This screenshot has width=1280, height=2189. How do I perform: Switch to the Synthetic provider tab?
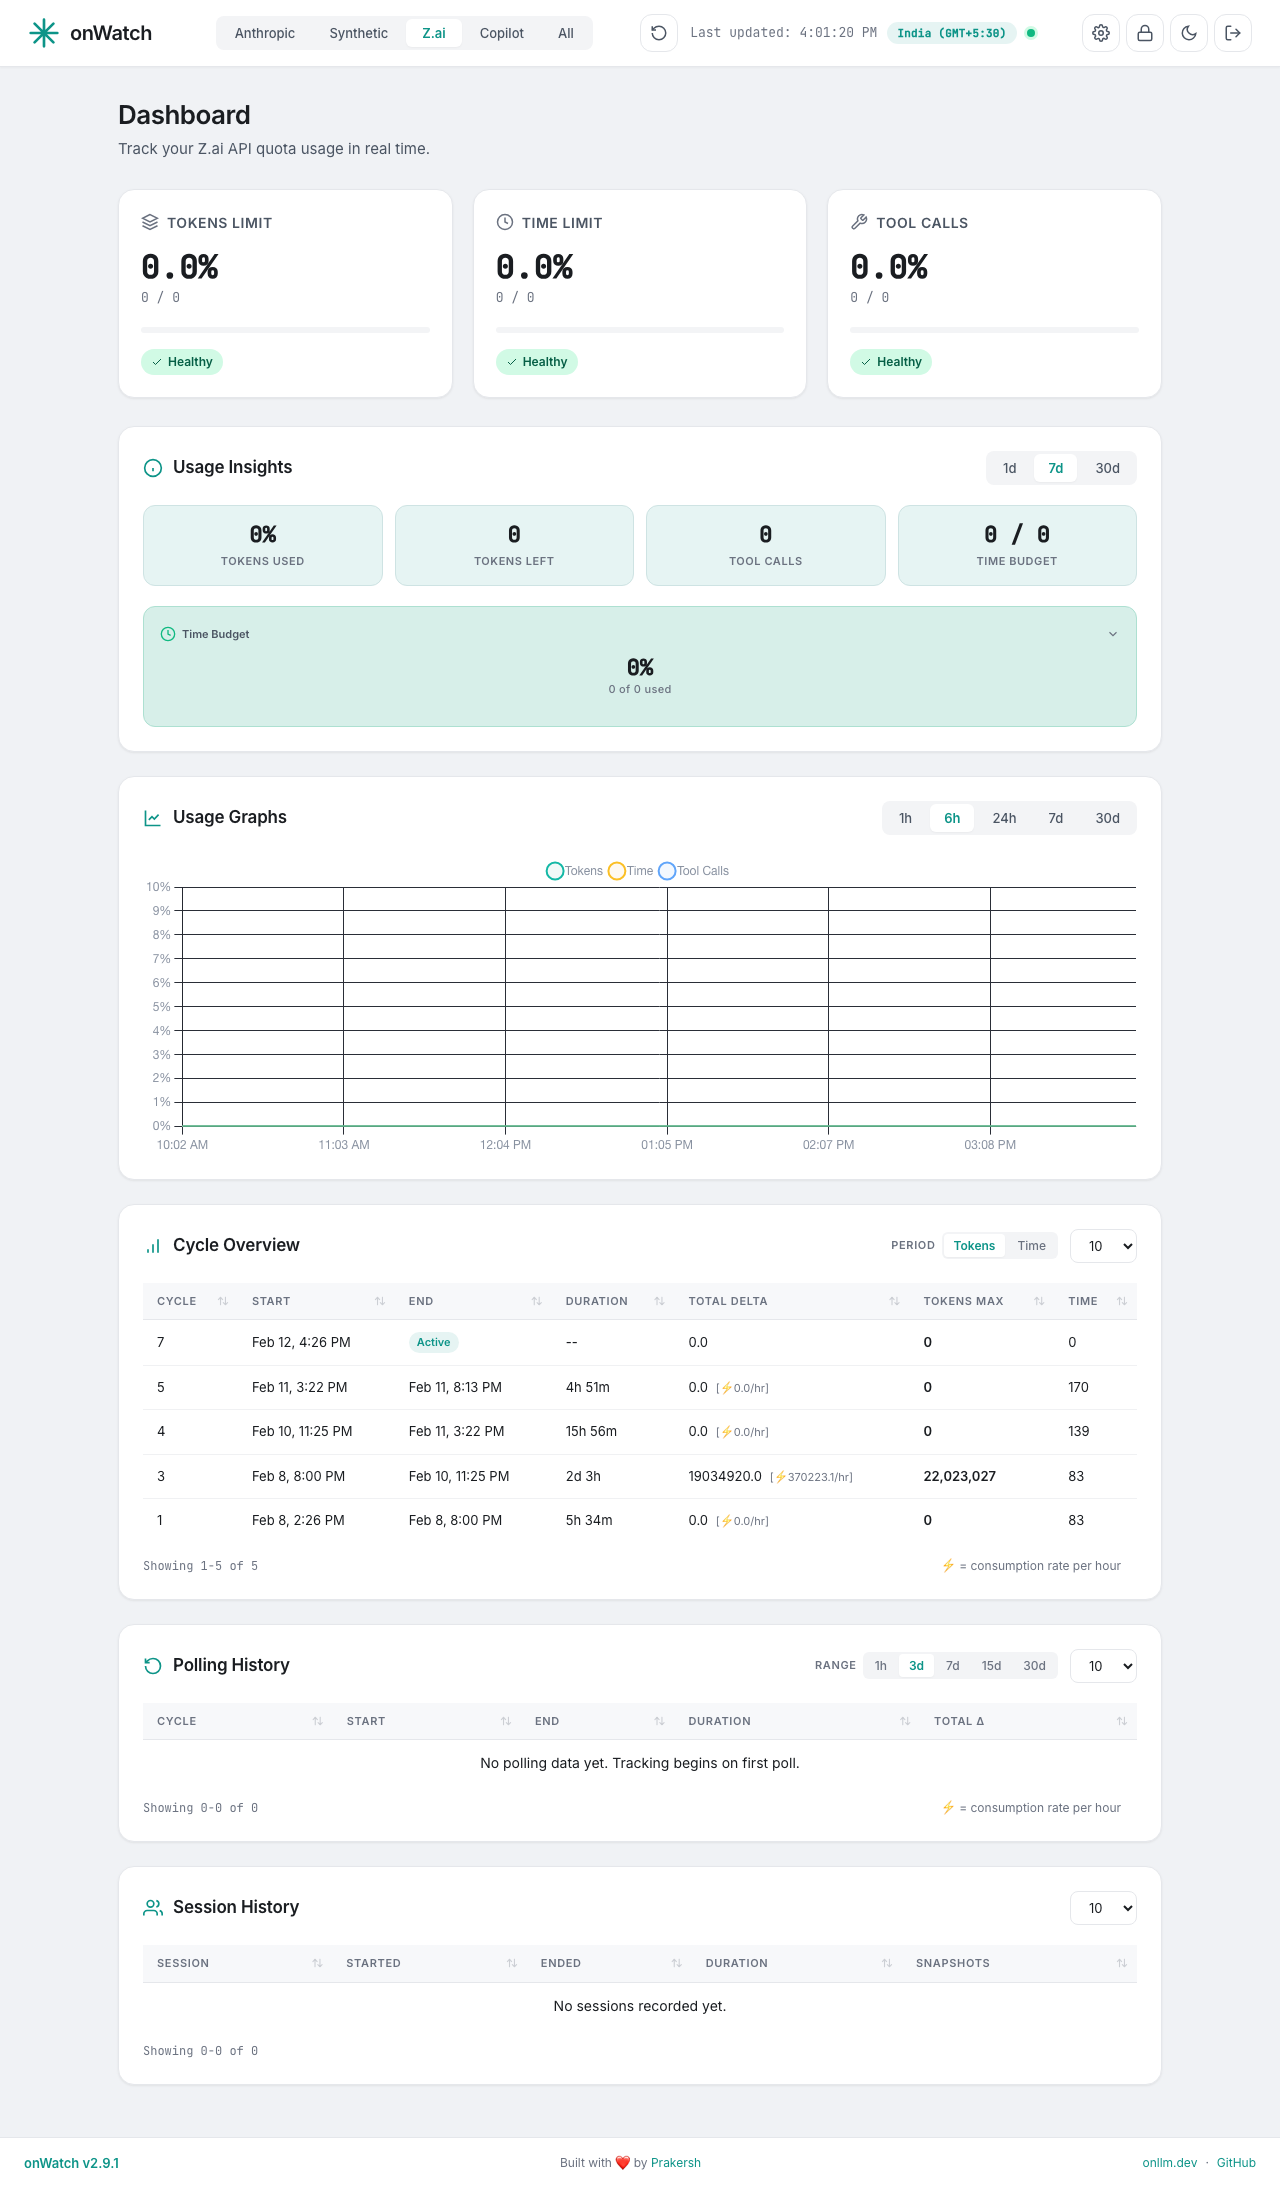[358, 33]
